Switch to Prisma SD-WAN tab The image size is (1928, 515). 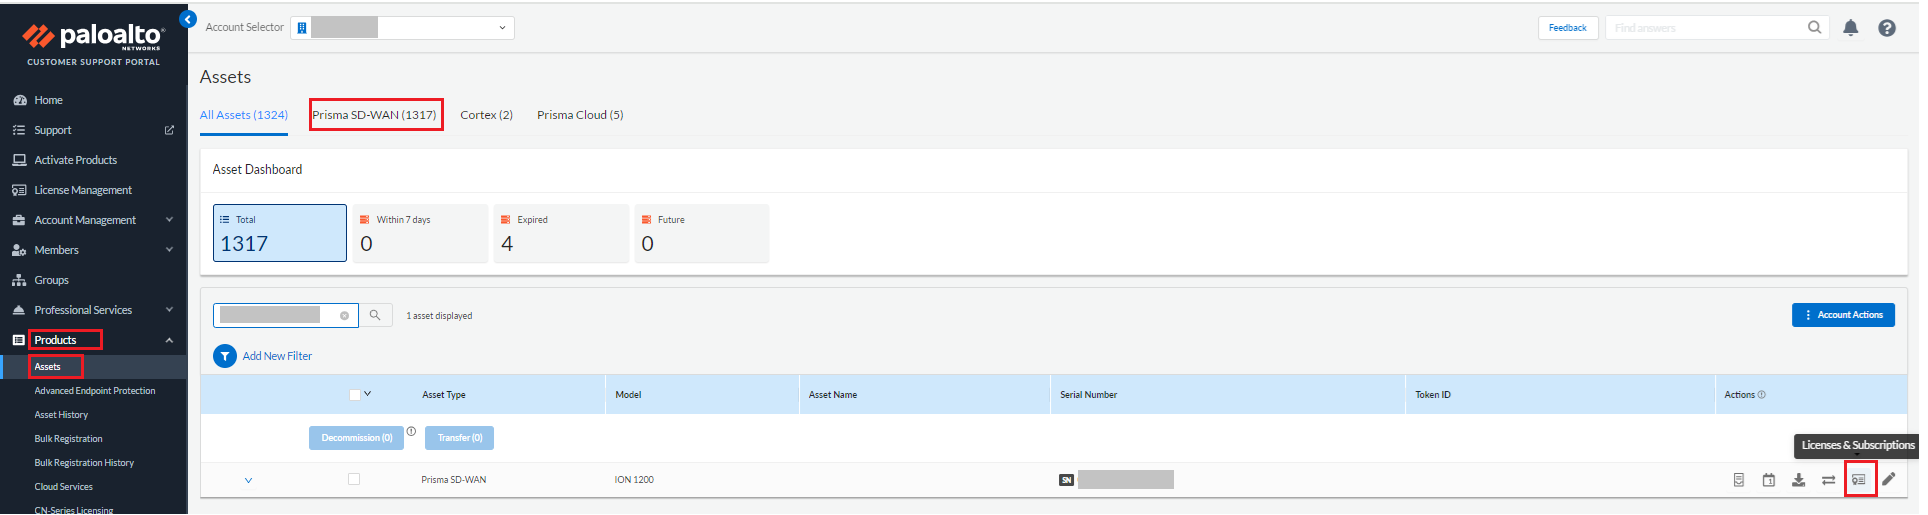pos(374,115)
